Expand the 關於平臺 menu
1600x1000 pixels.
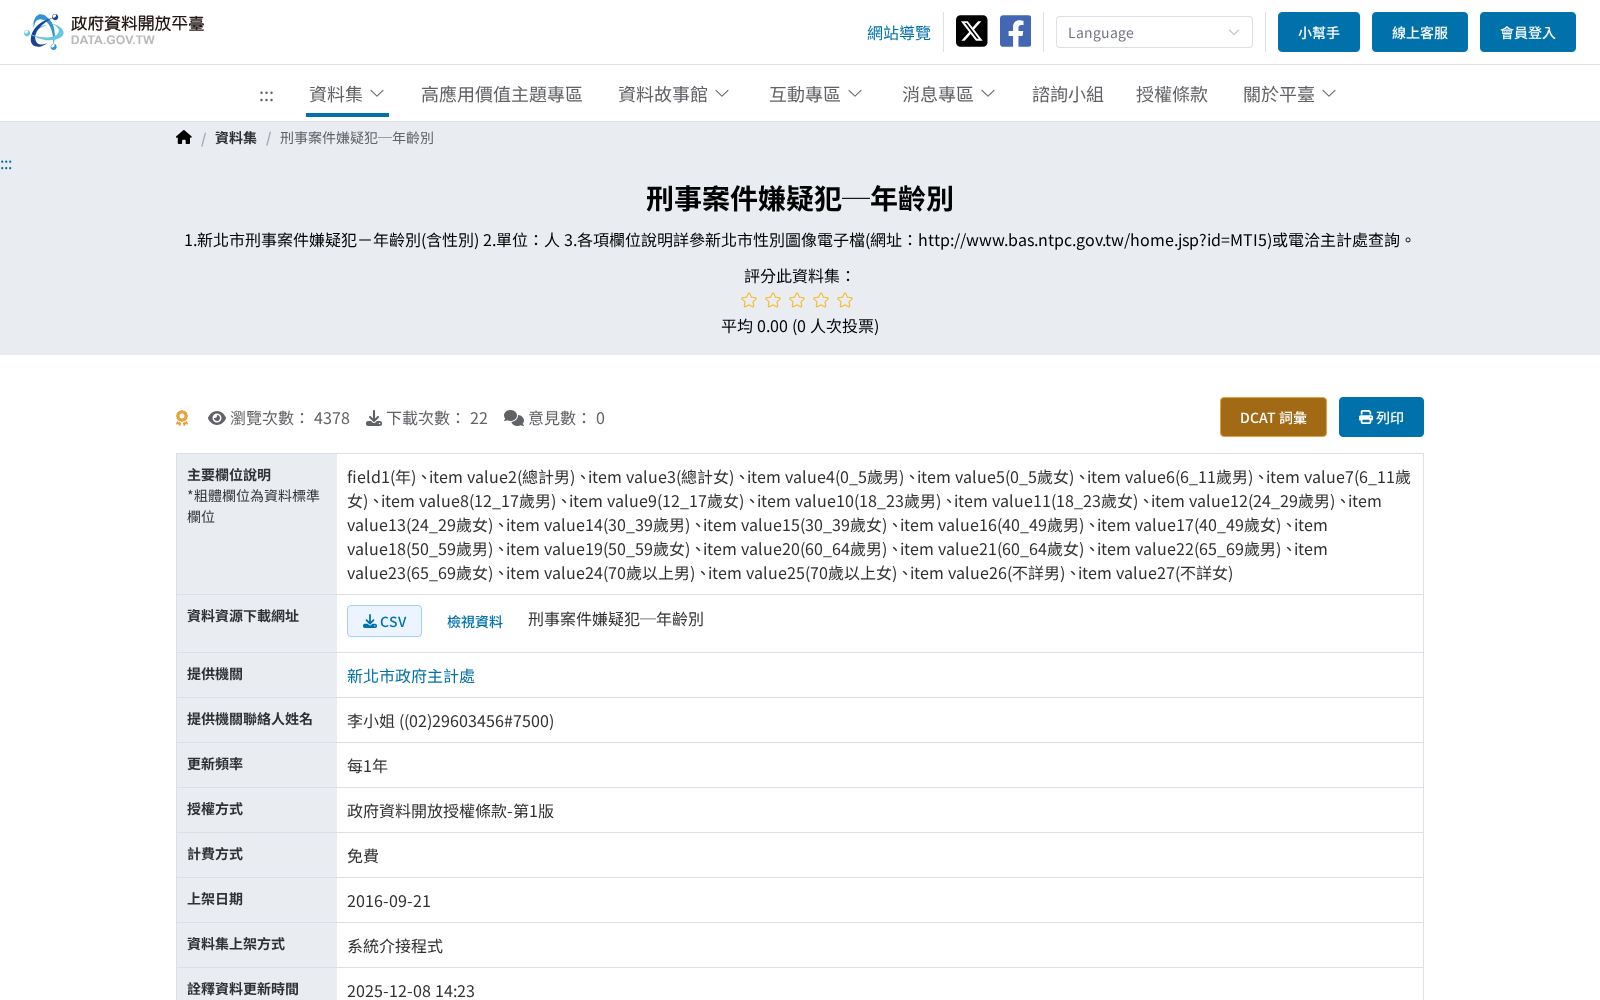1290,94
